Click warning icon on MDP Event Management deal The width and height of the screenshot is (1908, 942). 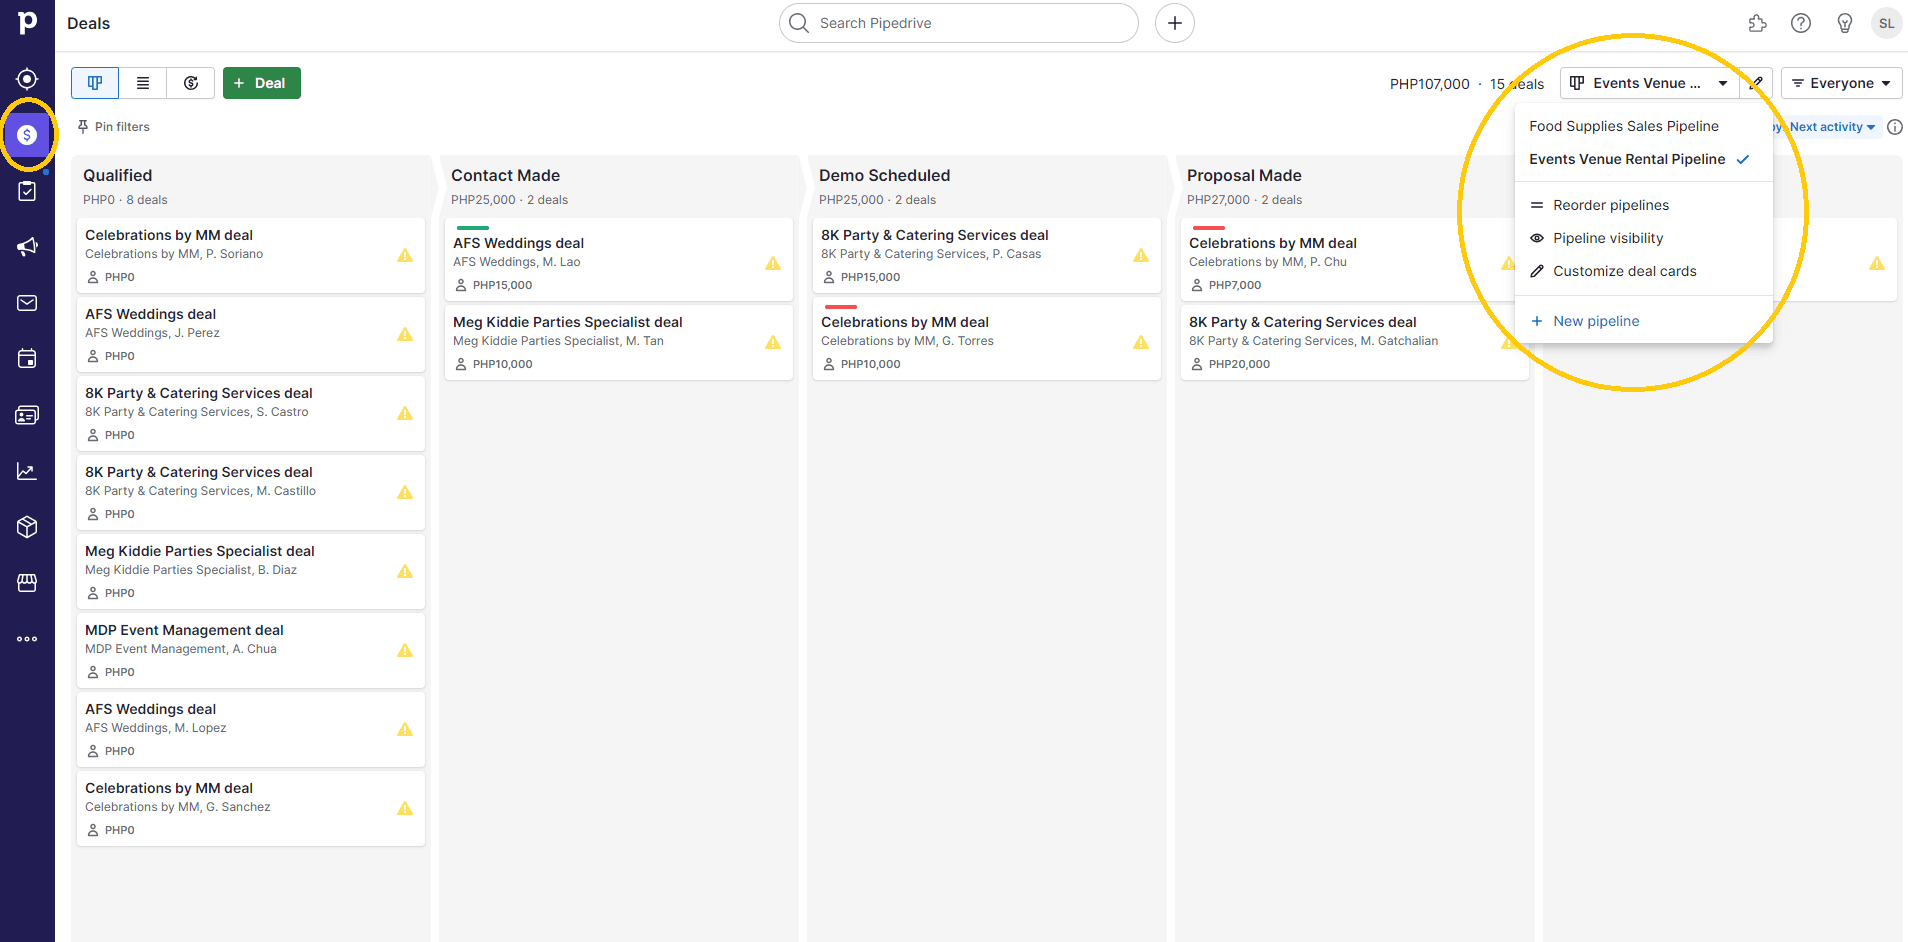click(x=405, y=651)
